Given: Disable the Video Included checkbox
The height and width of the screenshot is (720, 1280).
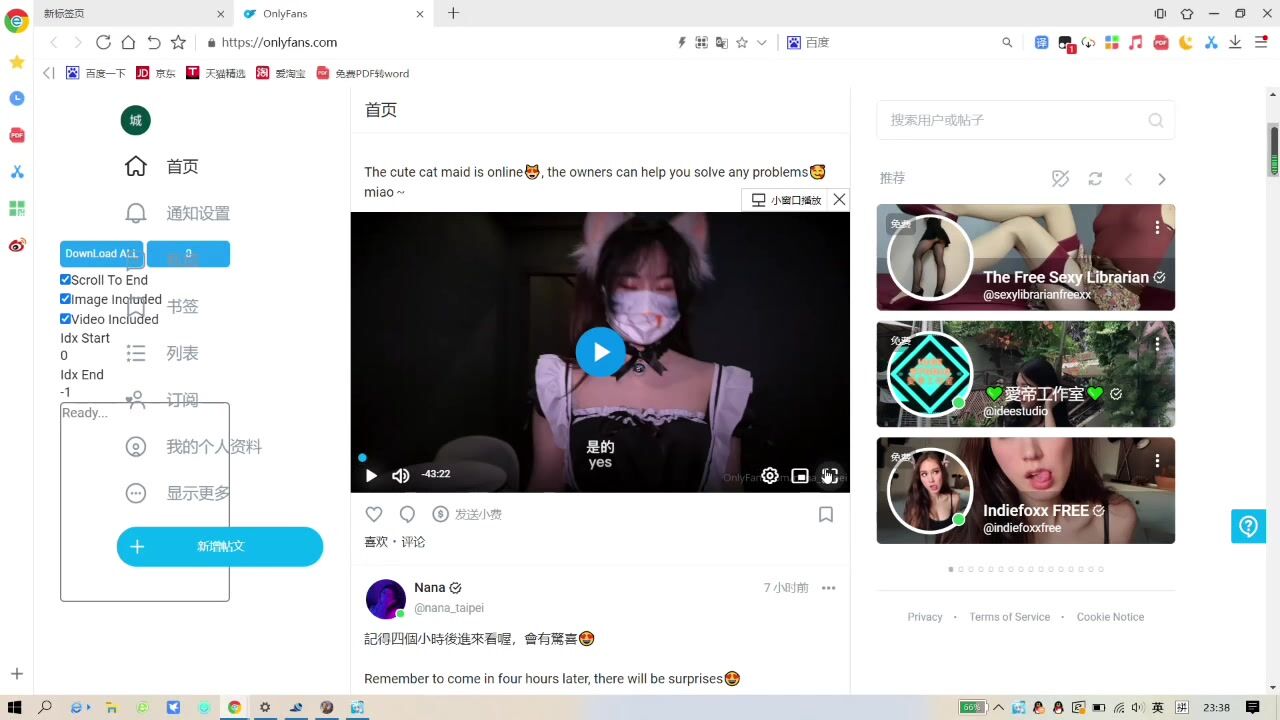Looking at the screenshot, I should [x=66, y=319].
